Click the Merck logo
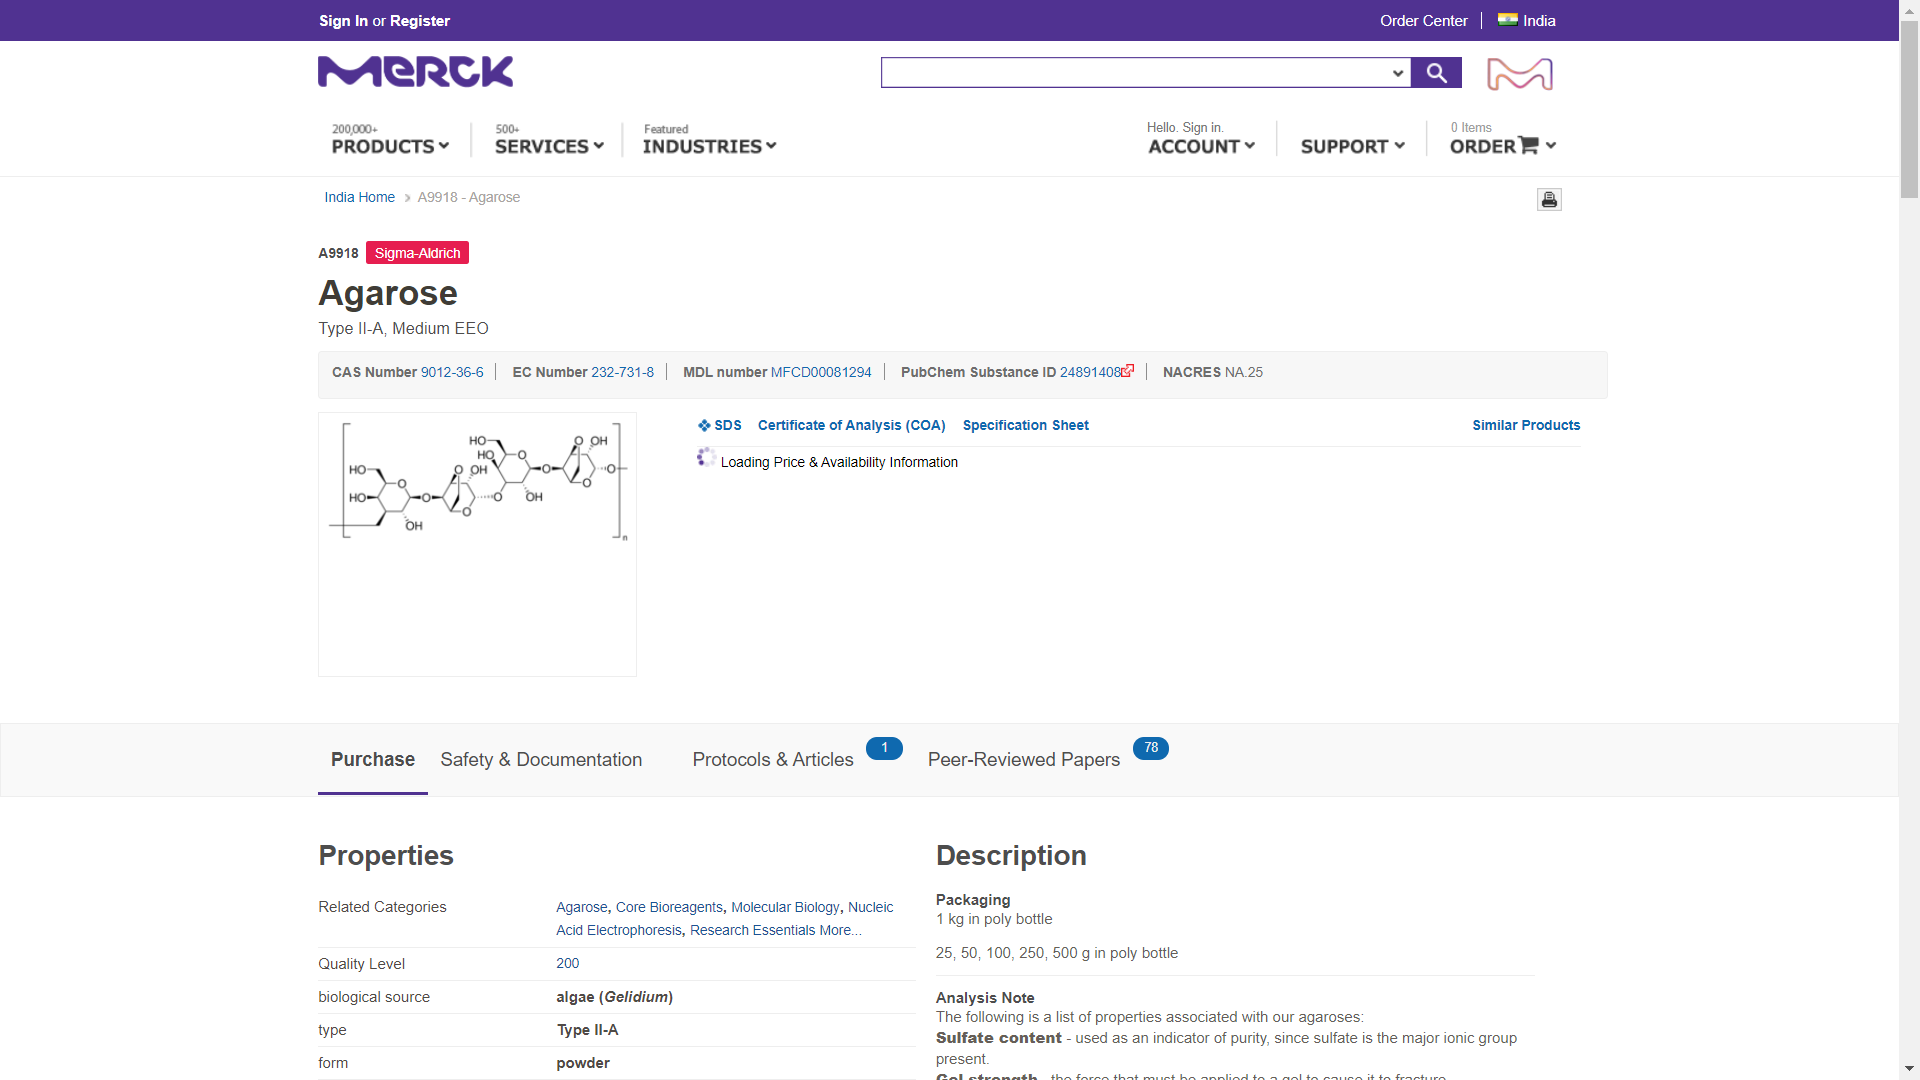 click(415, 72)
